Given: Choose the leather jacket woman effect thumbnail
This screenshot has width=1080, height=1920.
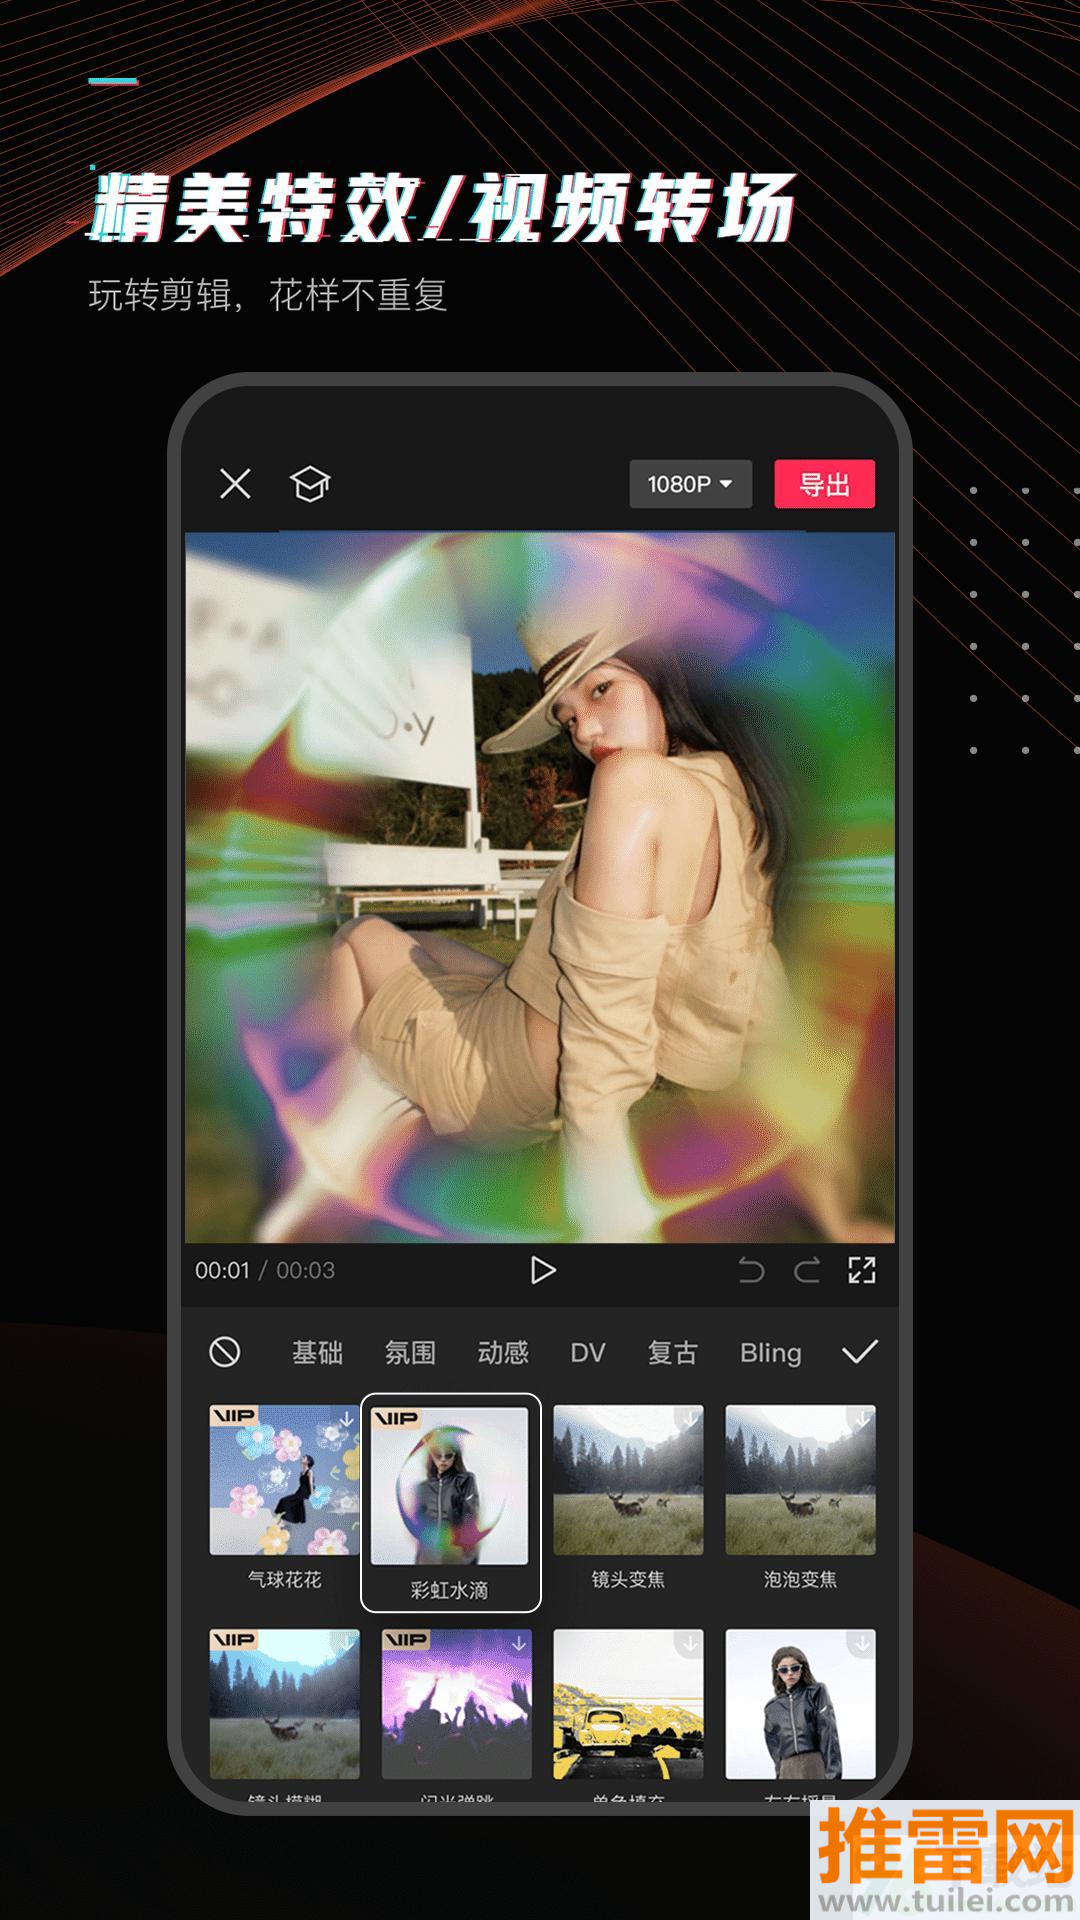Looking at the screenshot, I should (x=800, y=1704).
